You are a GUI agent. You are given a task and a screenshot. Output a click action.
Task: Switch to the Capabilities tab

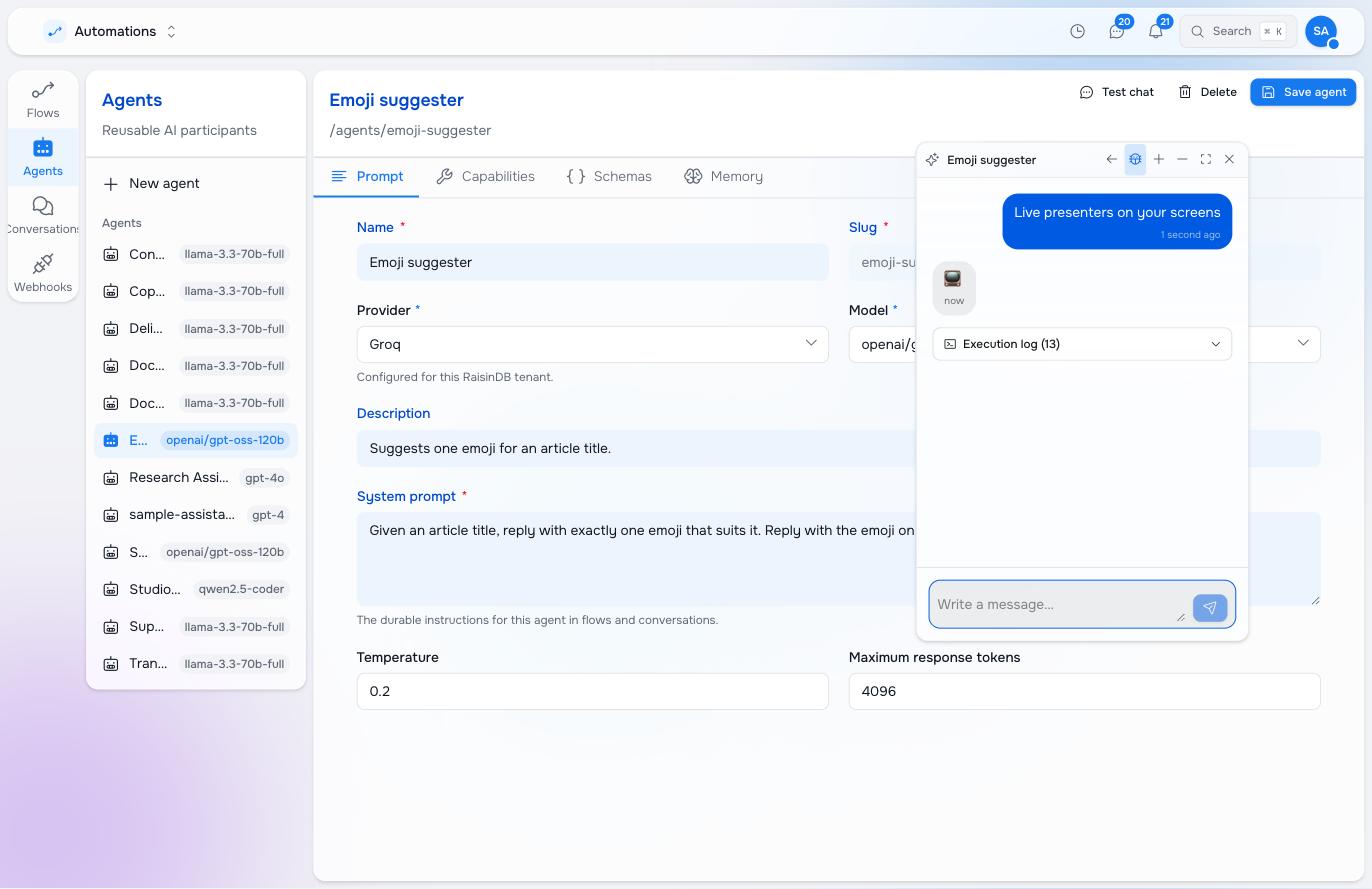485,177
